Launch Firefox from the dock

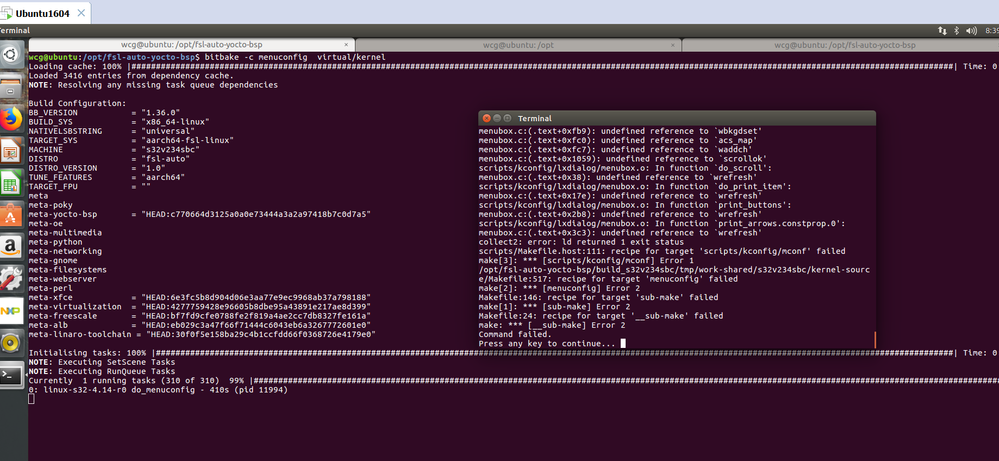click(11, 119)
